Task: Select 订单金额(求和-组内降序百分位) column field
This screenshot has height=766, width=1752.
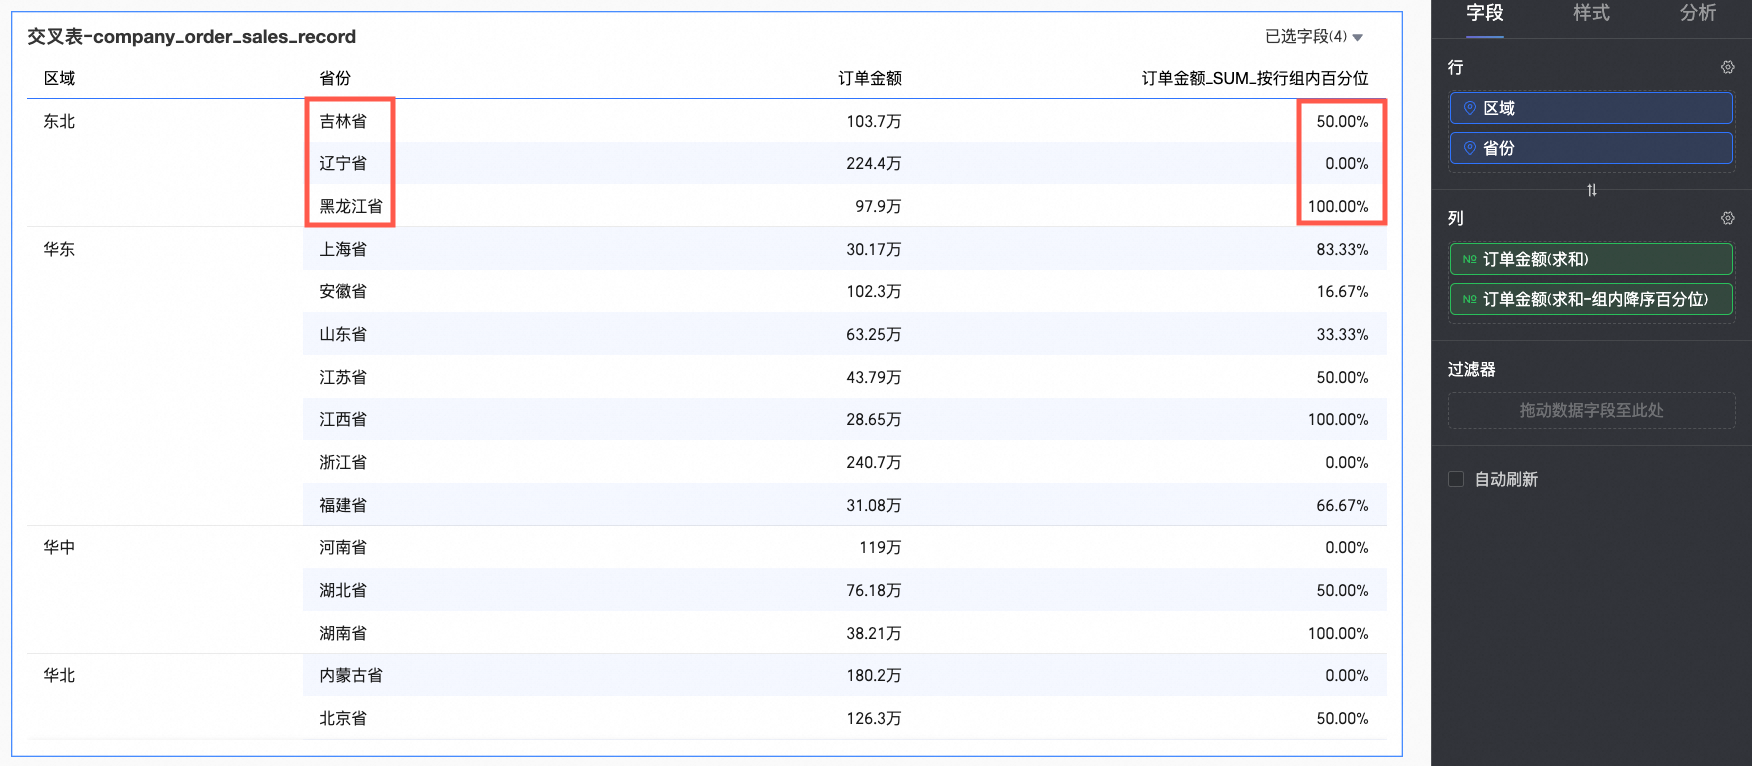Action: 1591,299
